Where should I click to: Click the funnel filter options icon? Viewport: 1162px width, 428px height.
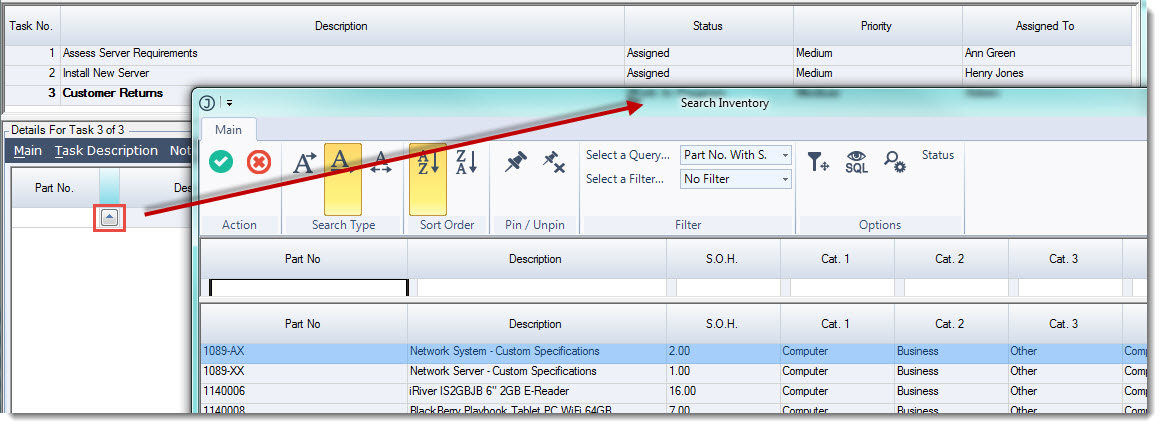click(x=818, y=161)
